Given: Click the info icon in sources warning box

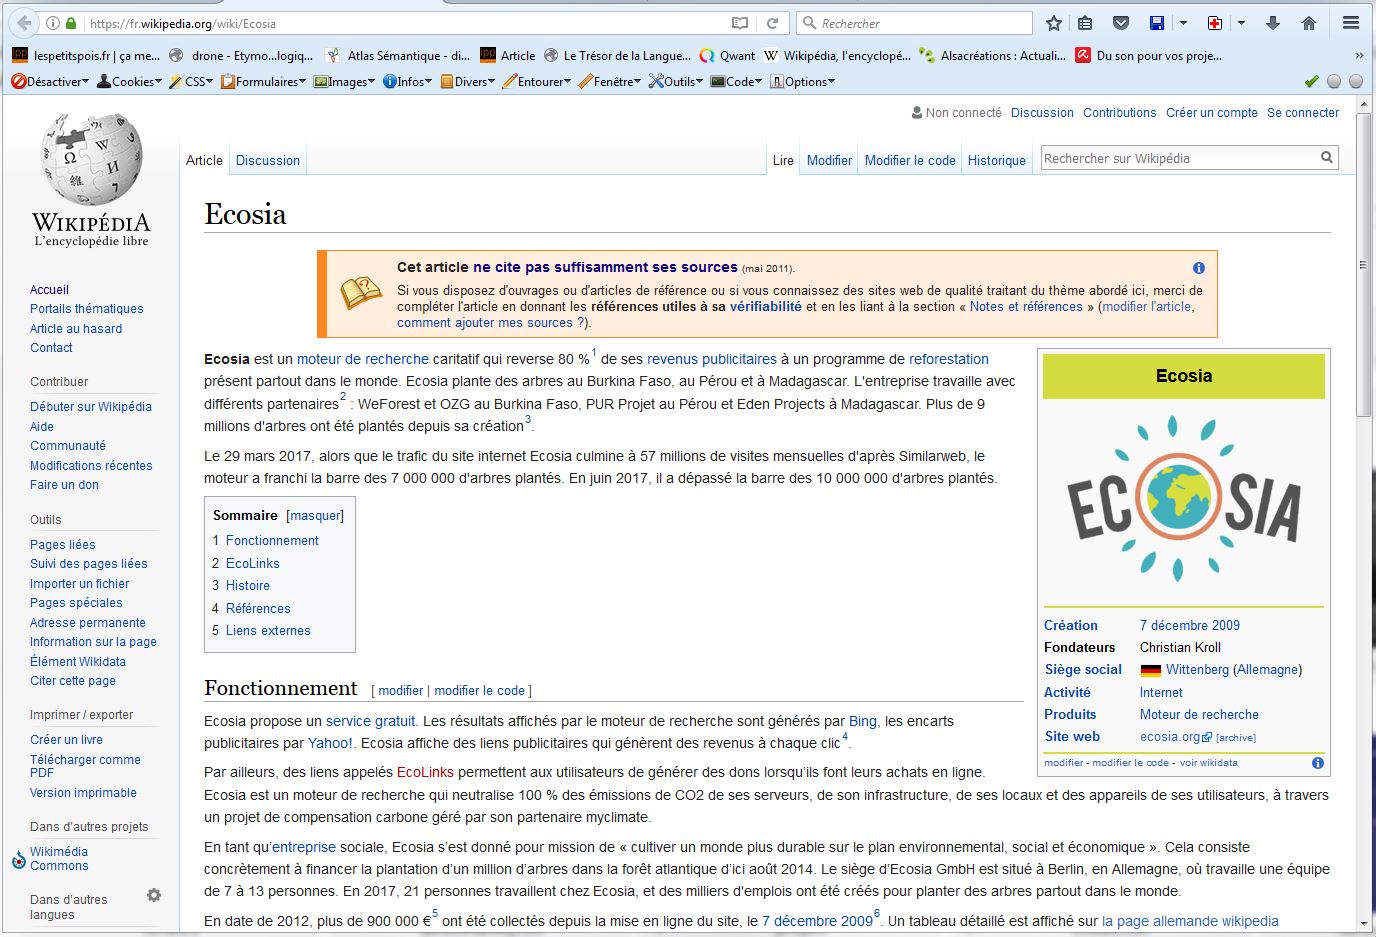Looking at the screenshot, I should point(1199,268).
